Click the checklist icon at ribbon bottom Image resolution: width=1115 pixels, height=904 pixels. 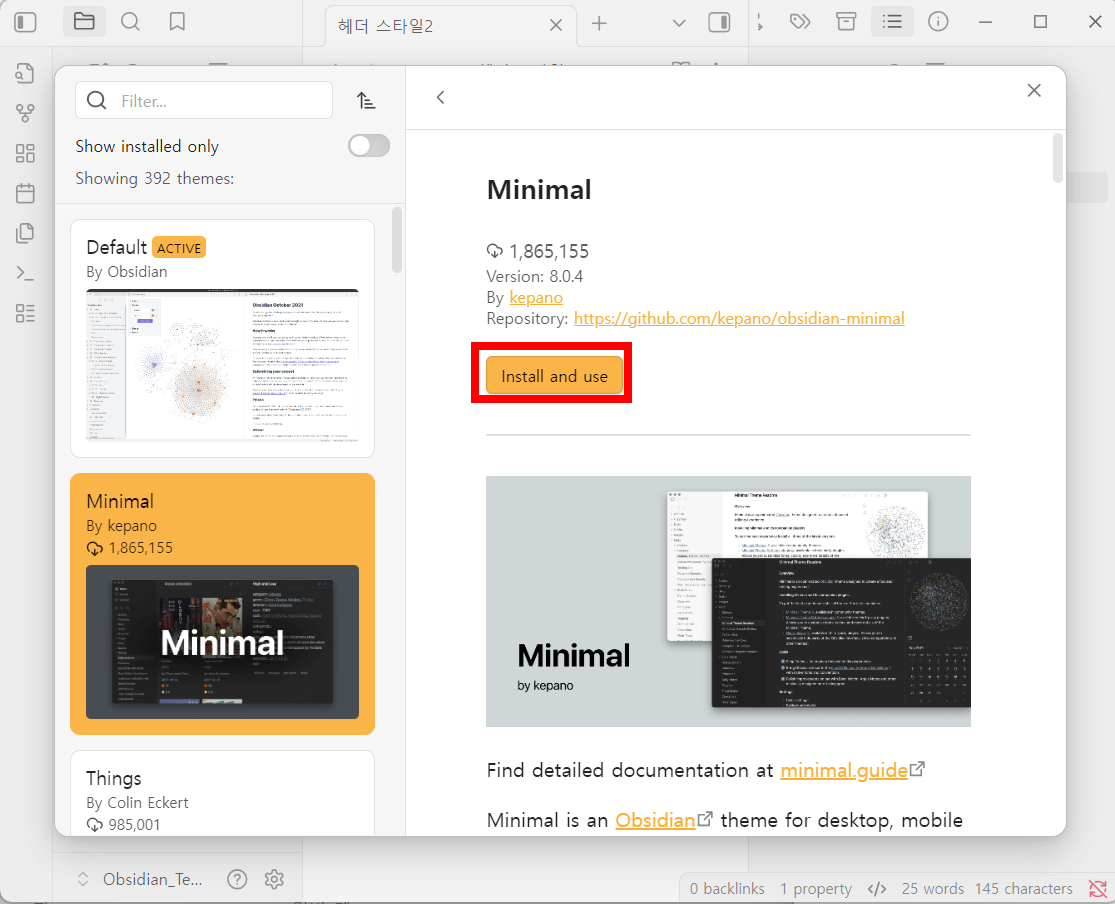click(25, 313)
